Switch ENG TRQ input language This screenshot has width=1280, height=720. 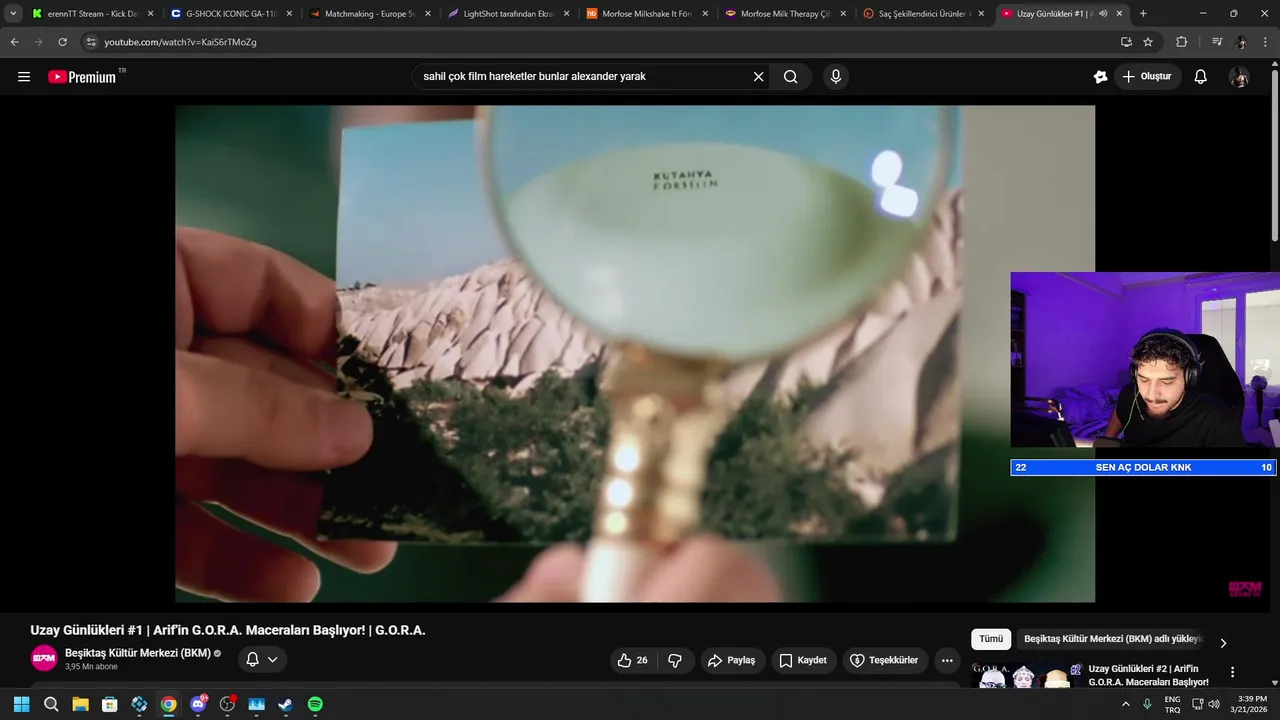1172,704
